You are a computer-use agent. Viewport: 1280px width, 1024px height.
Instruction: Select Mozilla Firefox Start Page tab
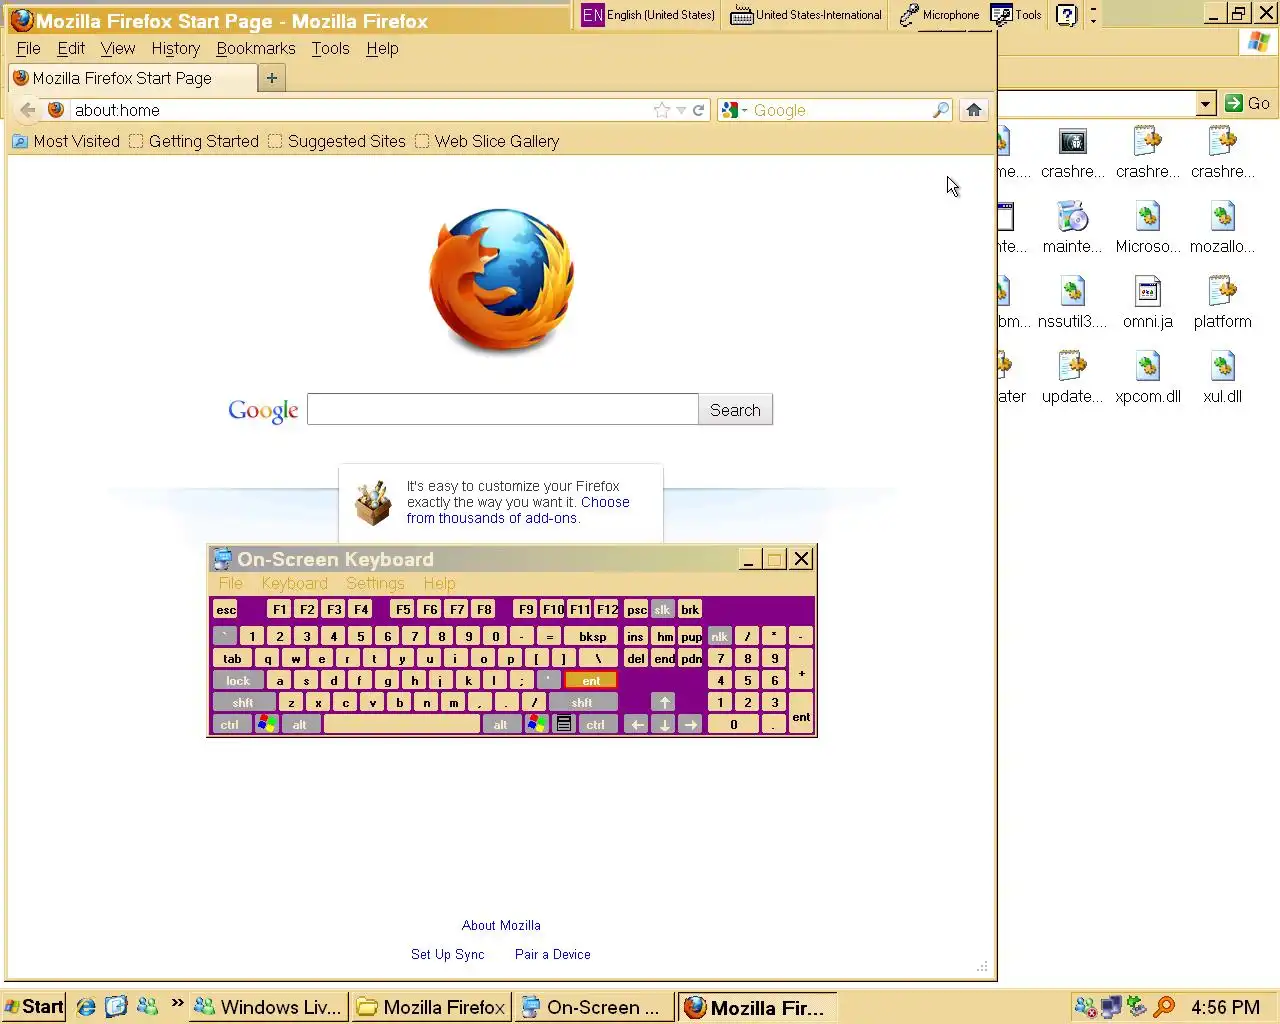[132, 78]
